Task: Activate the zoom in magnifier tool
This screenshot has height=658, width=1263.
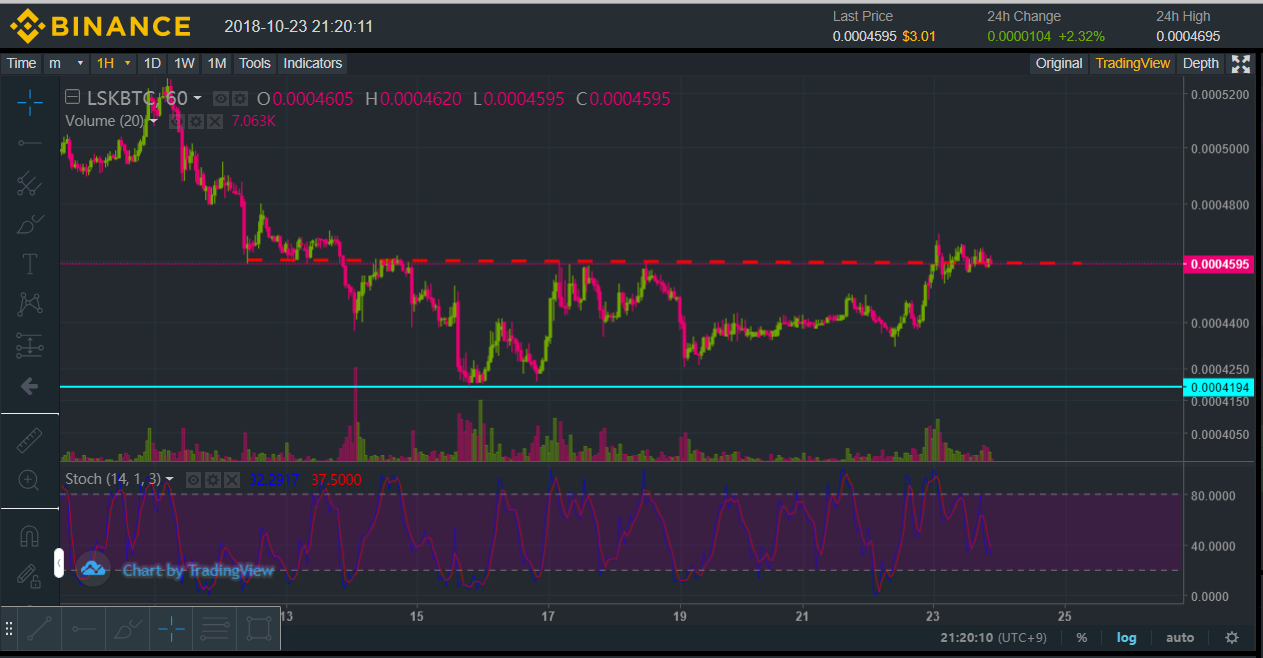Action: pyautogui.click(x=30, y=480)
